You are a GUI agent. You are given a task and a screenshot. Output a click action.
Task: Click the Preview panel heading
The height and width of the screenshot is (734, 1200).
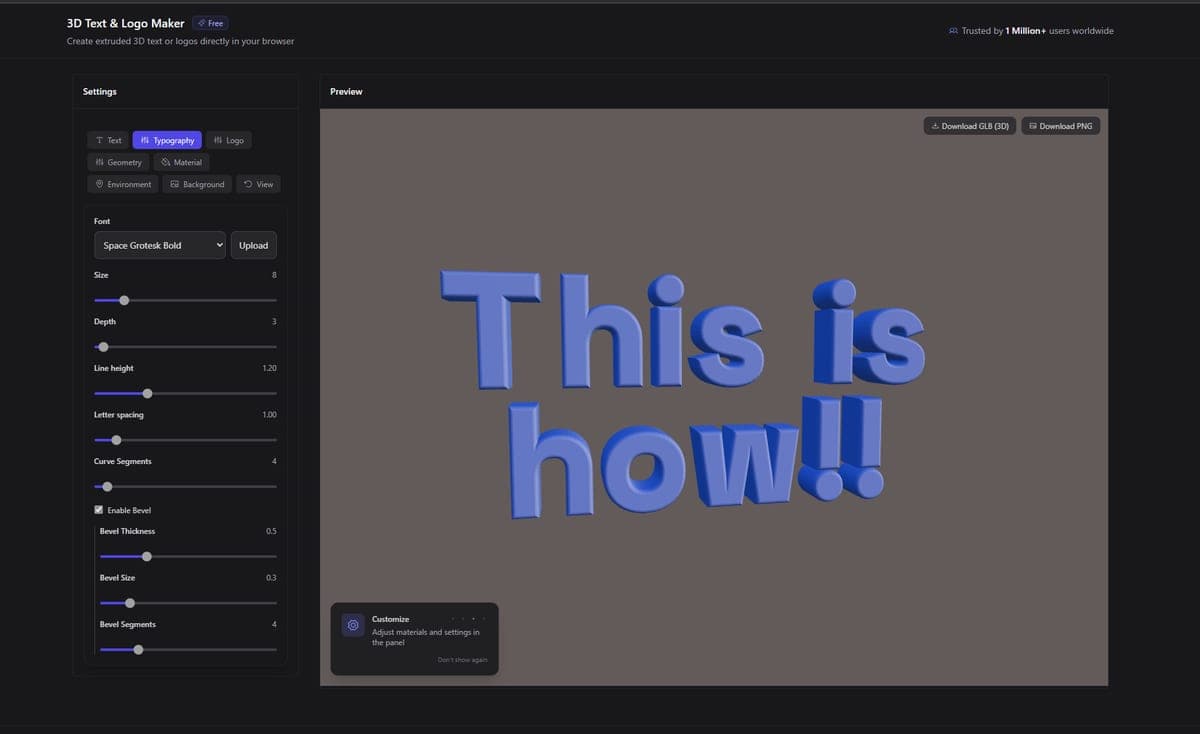(346, 92)
